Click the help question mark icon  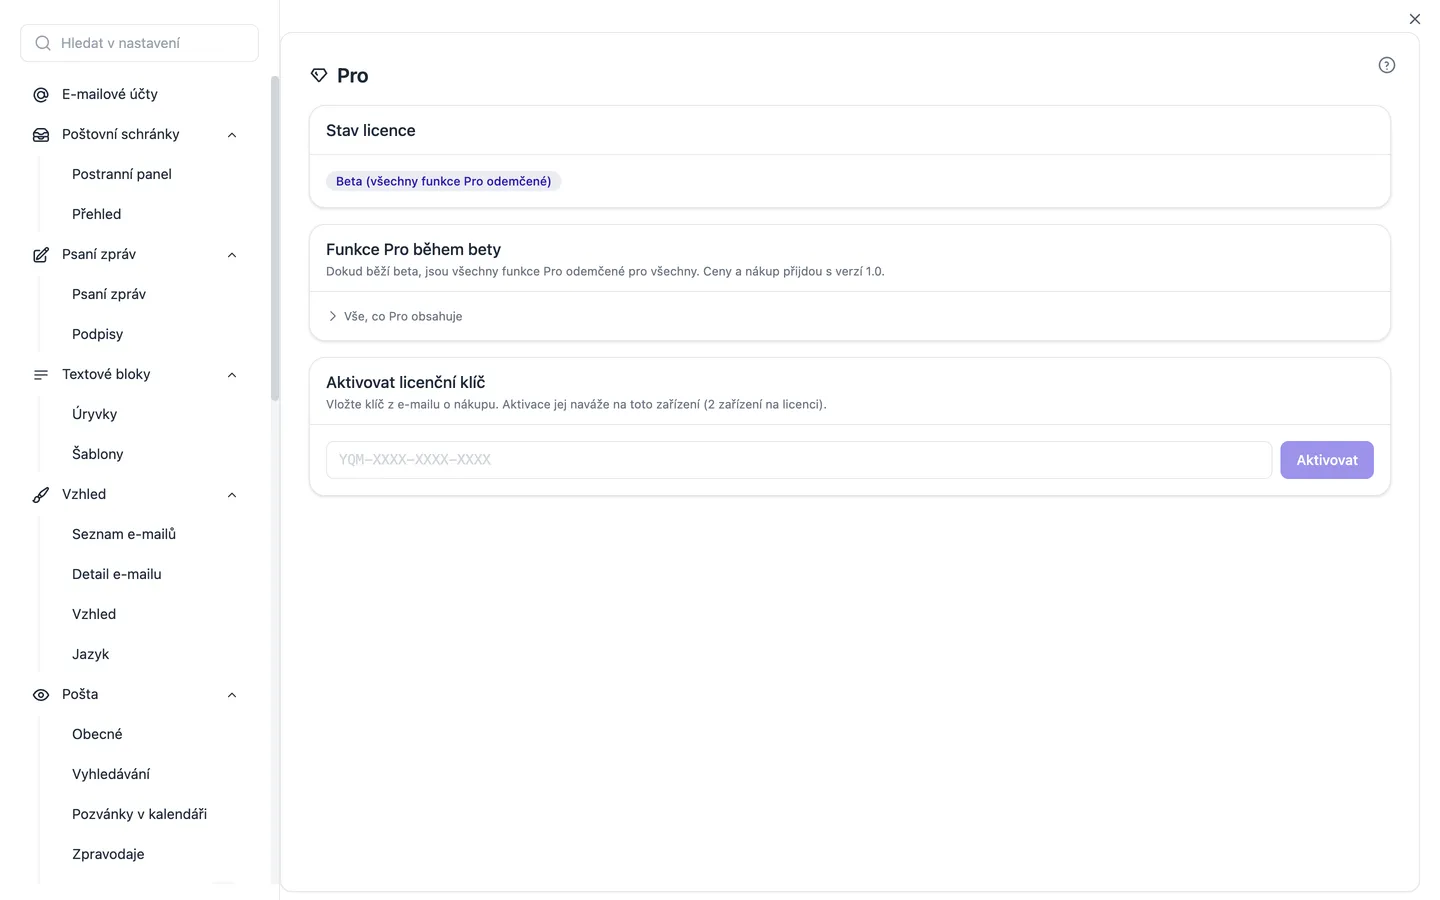(1386, 65)
